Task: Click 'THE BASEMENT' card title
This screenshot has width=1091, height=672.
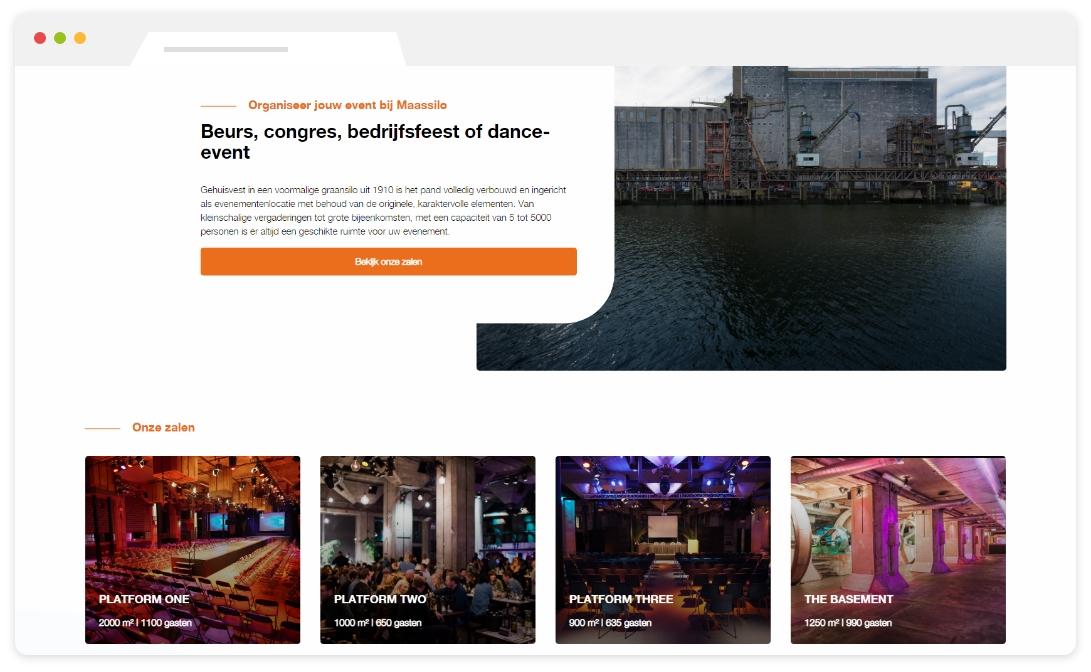Action: pyautogui.click(x=849, y=599)
